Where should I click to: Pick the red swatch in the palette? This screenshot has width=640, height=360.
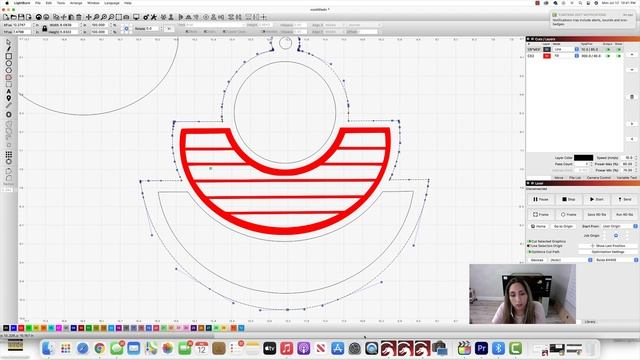tap(21, 328)
